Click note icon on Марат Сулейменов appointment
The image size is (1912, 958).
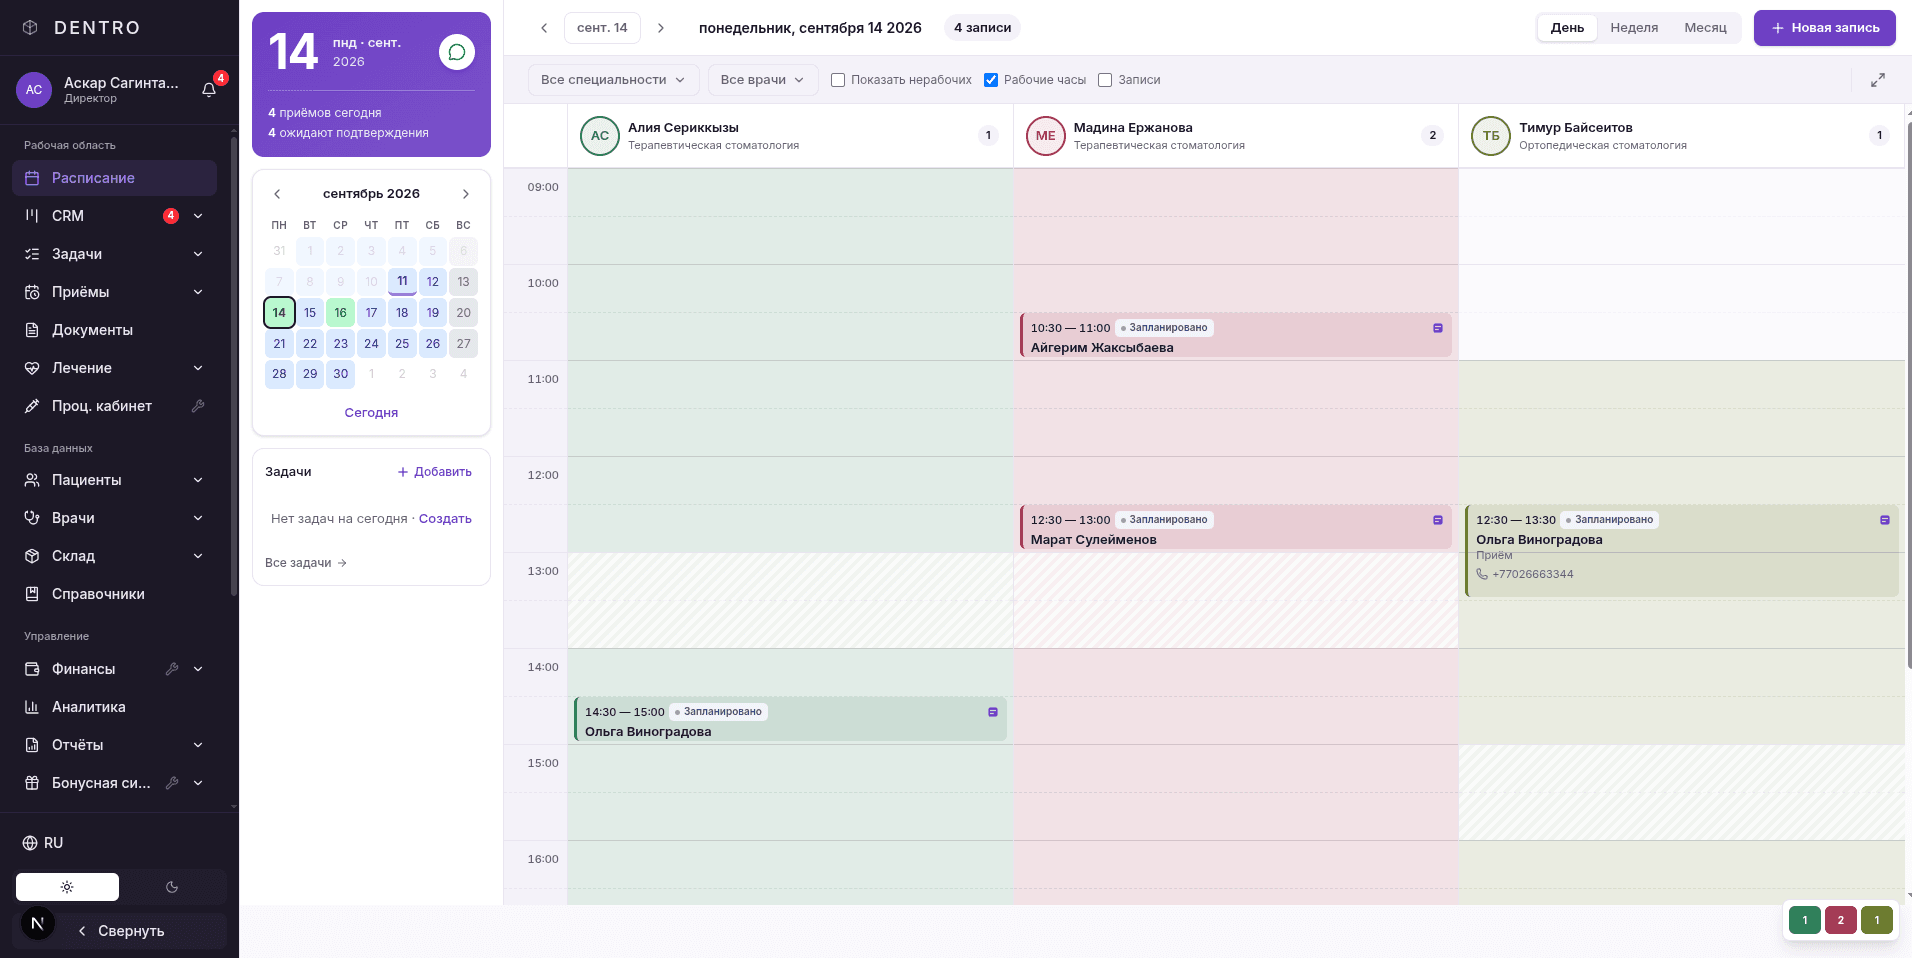1437,520
